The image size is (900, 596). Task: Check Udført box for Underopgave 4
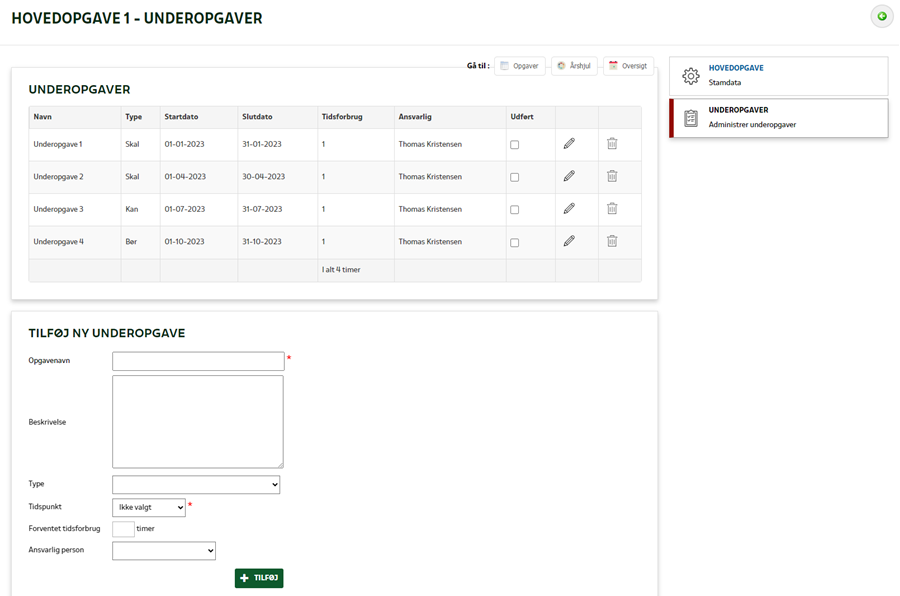[x=515, y=242]
